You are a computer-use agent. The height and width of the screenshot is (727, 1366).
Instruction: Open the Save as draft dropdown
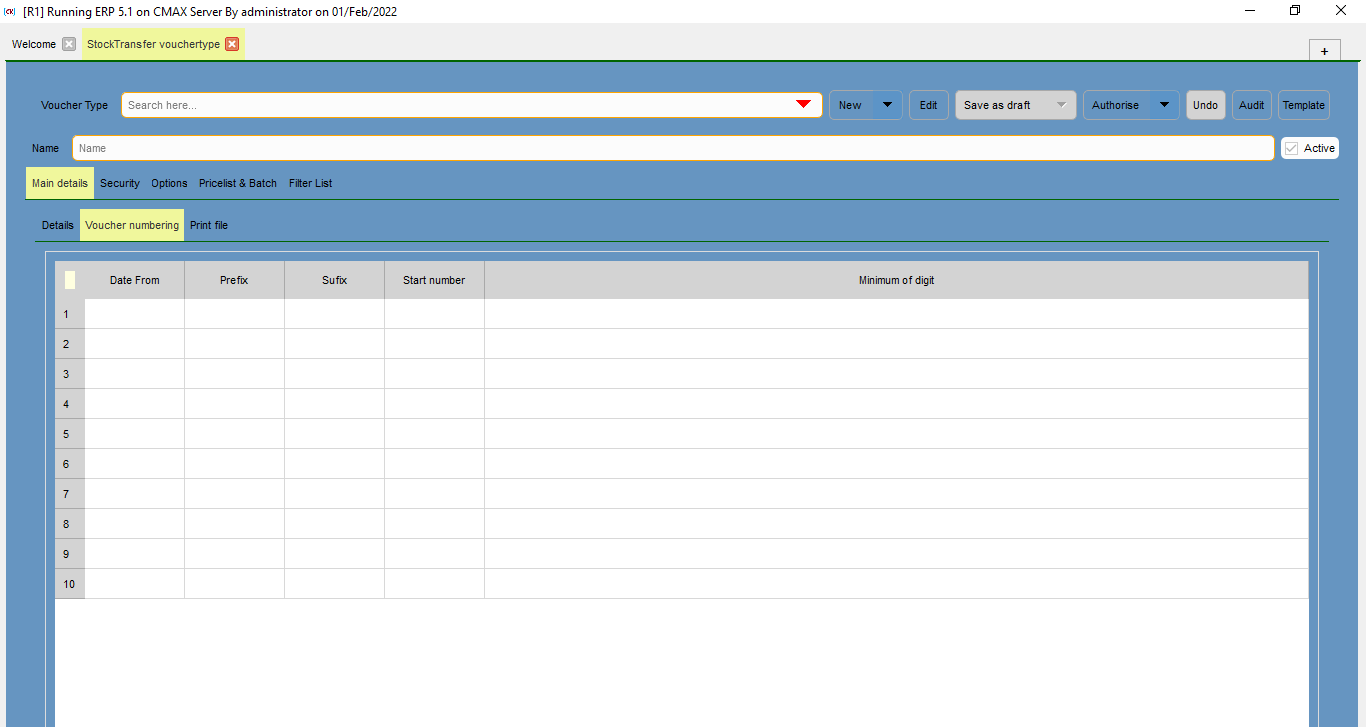coord(1060,104)
